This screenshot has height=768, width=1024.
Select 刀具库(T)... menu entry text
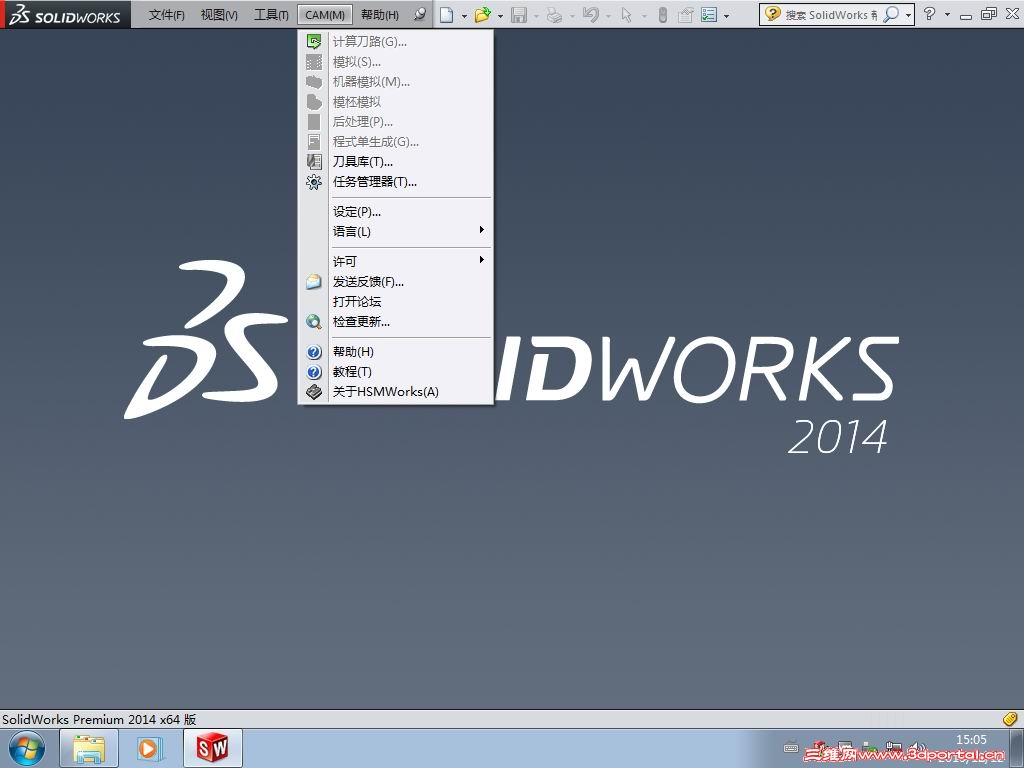(362, 161)
